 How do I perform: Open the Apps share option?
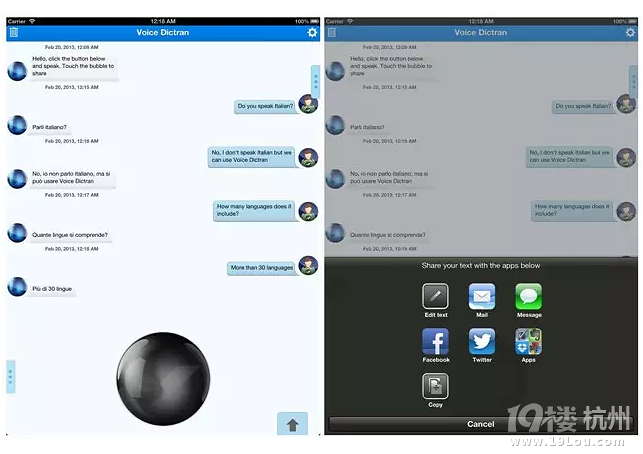click(529, 342)
